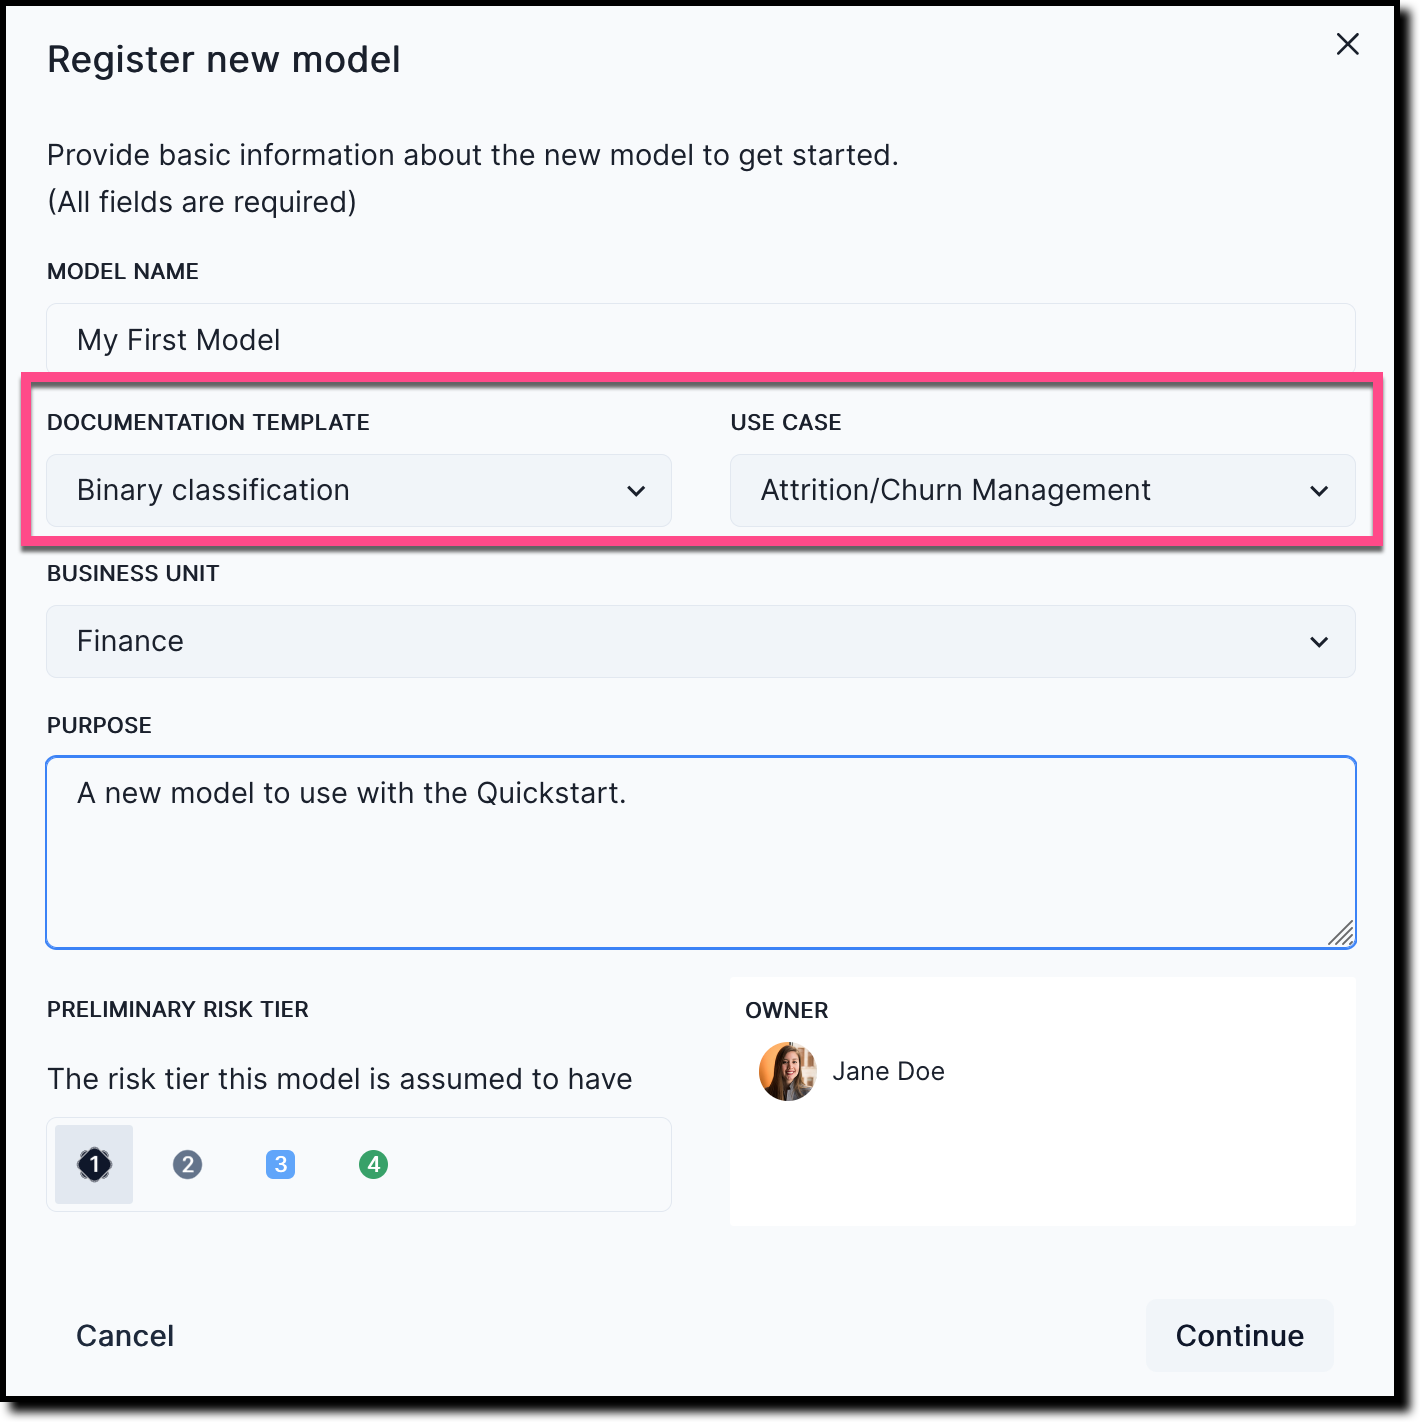Select risk tier 1 badge
This screenshot has height=1422, width=1420.
93,1164
